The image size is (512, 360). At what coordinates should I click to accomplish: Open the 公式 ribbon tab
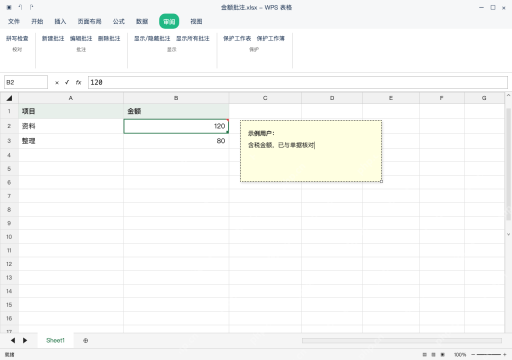point(119,22)
